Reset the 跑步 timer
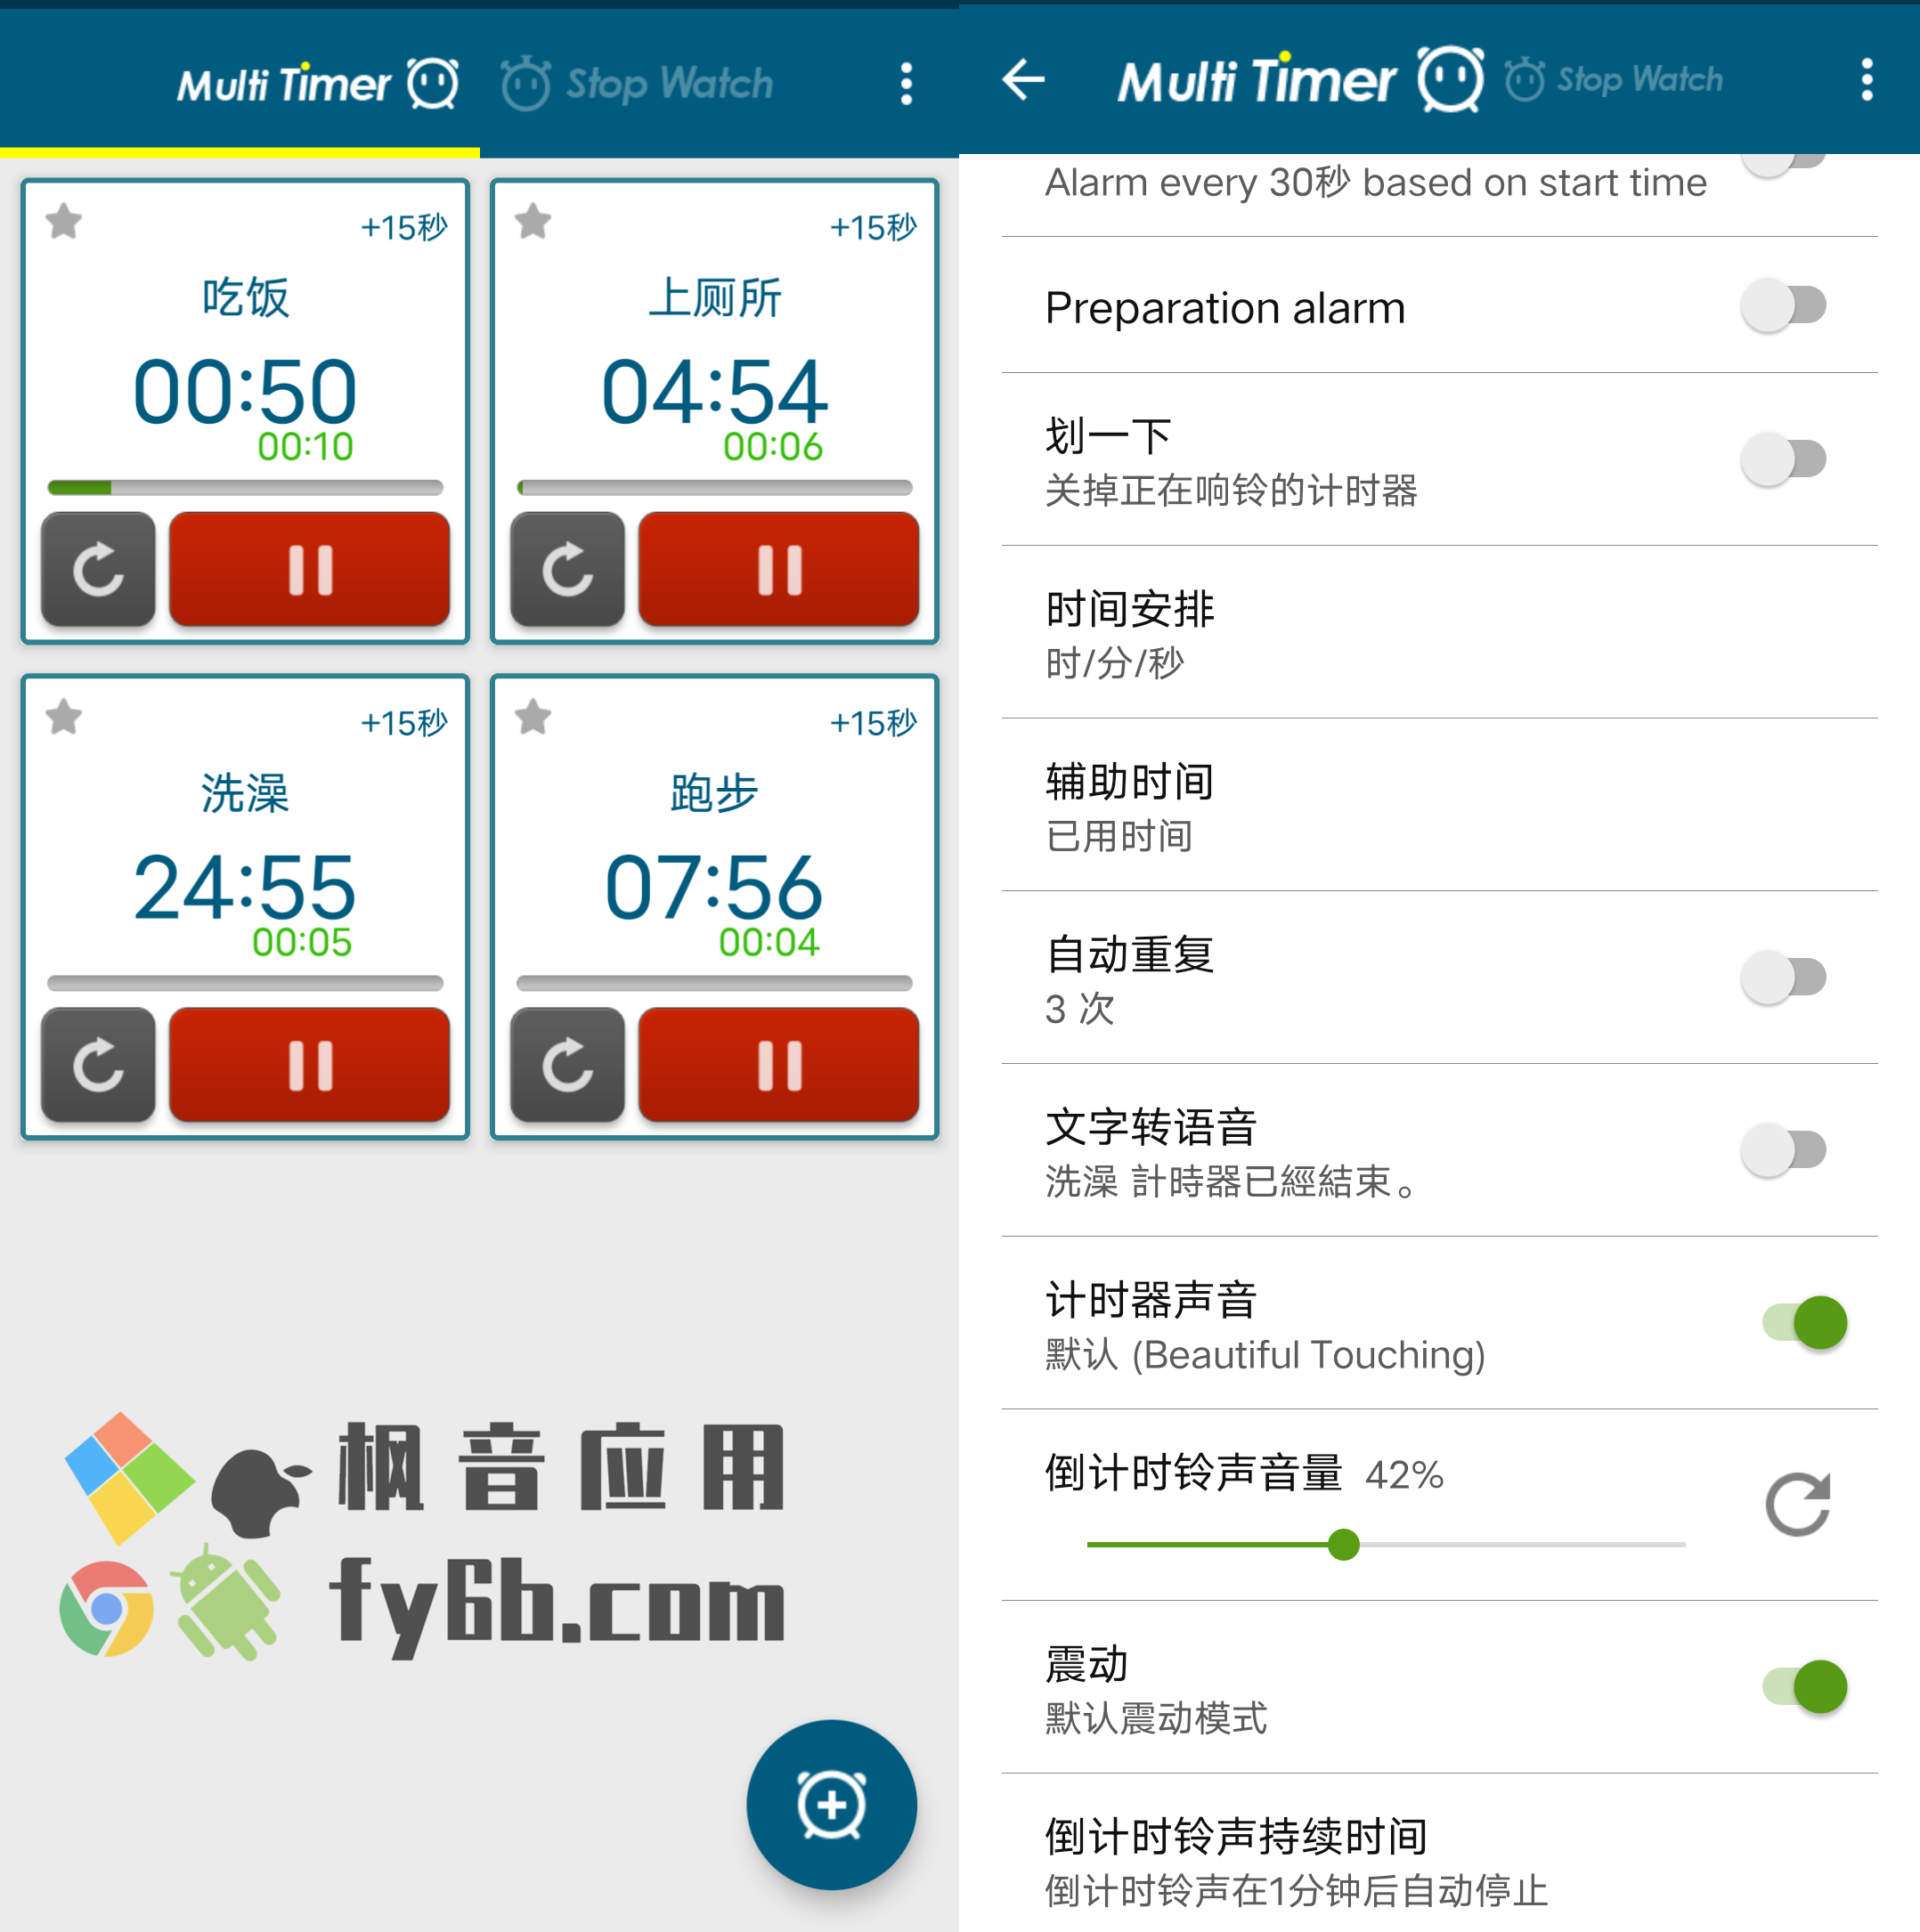 coord(567,1064)
